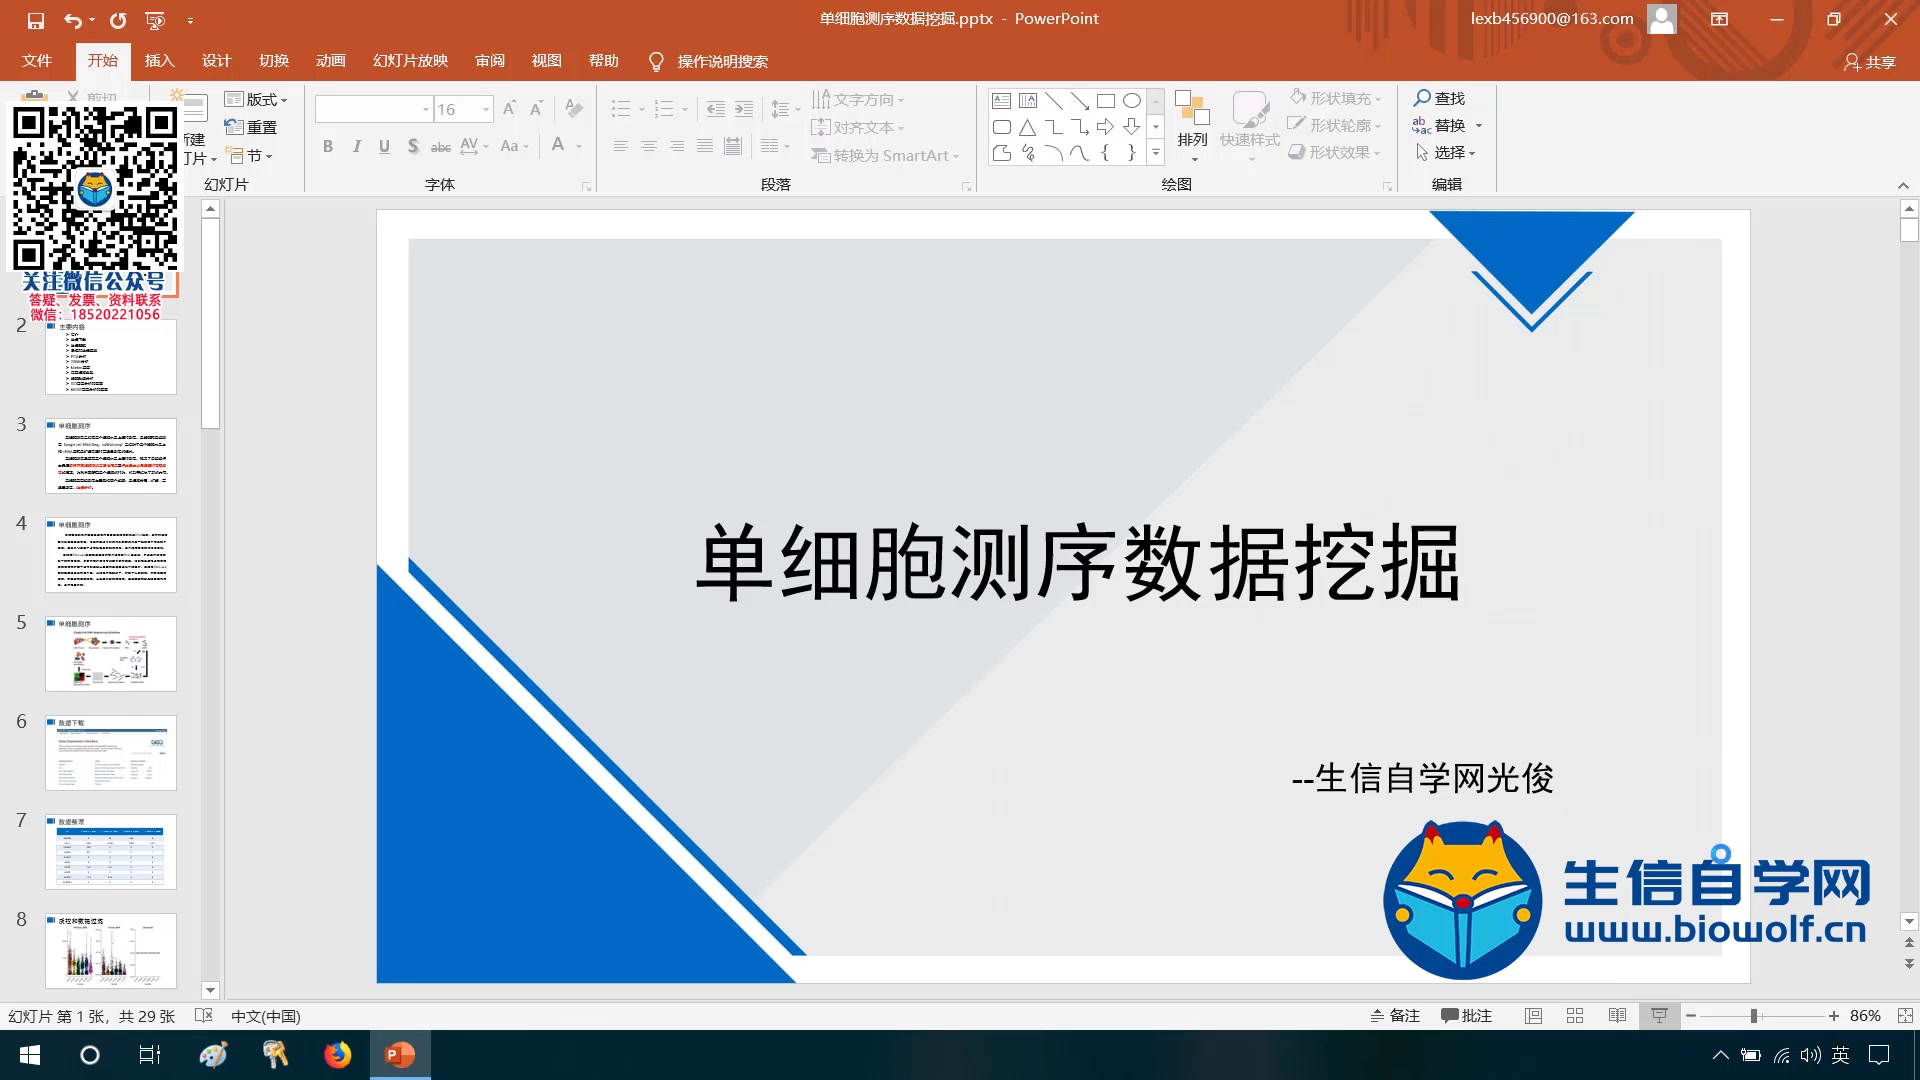Open Quick Styles gallery
Viewport: 1920px width, 1080px height.
(x=1249, y=125)
